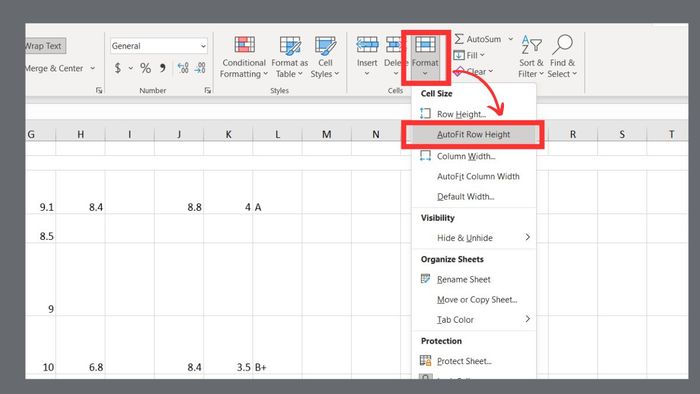Apply Percent Style formatting
Screen dimensions: 700x394
coord(146,68)
